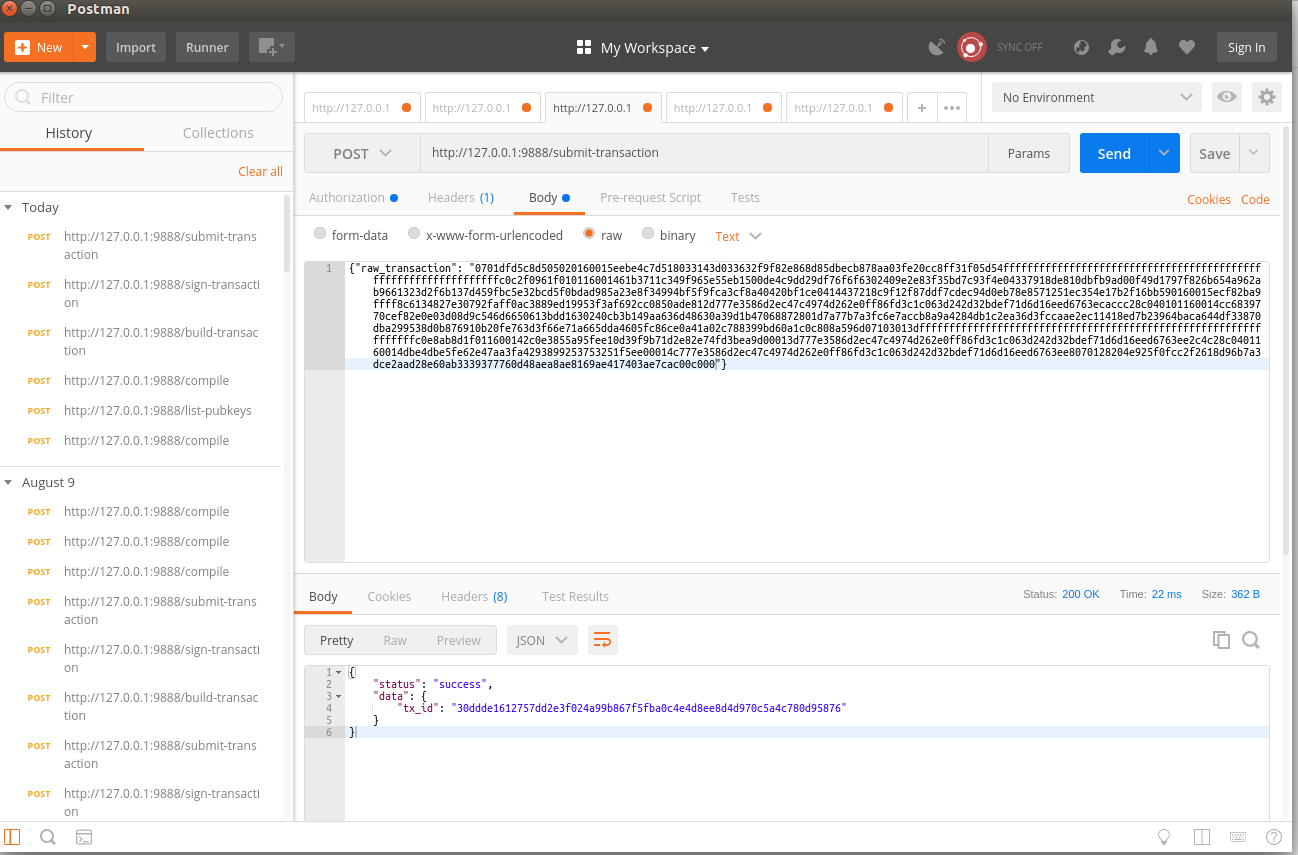Image resolution: width=1298 pixels, height=855 pixels.
Task: Open the Postman console icon
Action: coord(84,837)
